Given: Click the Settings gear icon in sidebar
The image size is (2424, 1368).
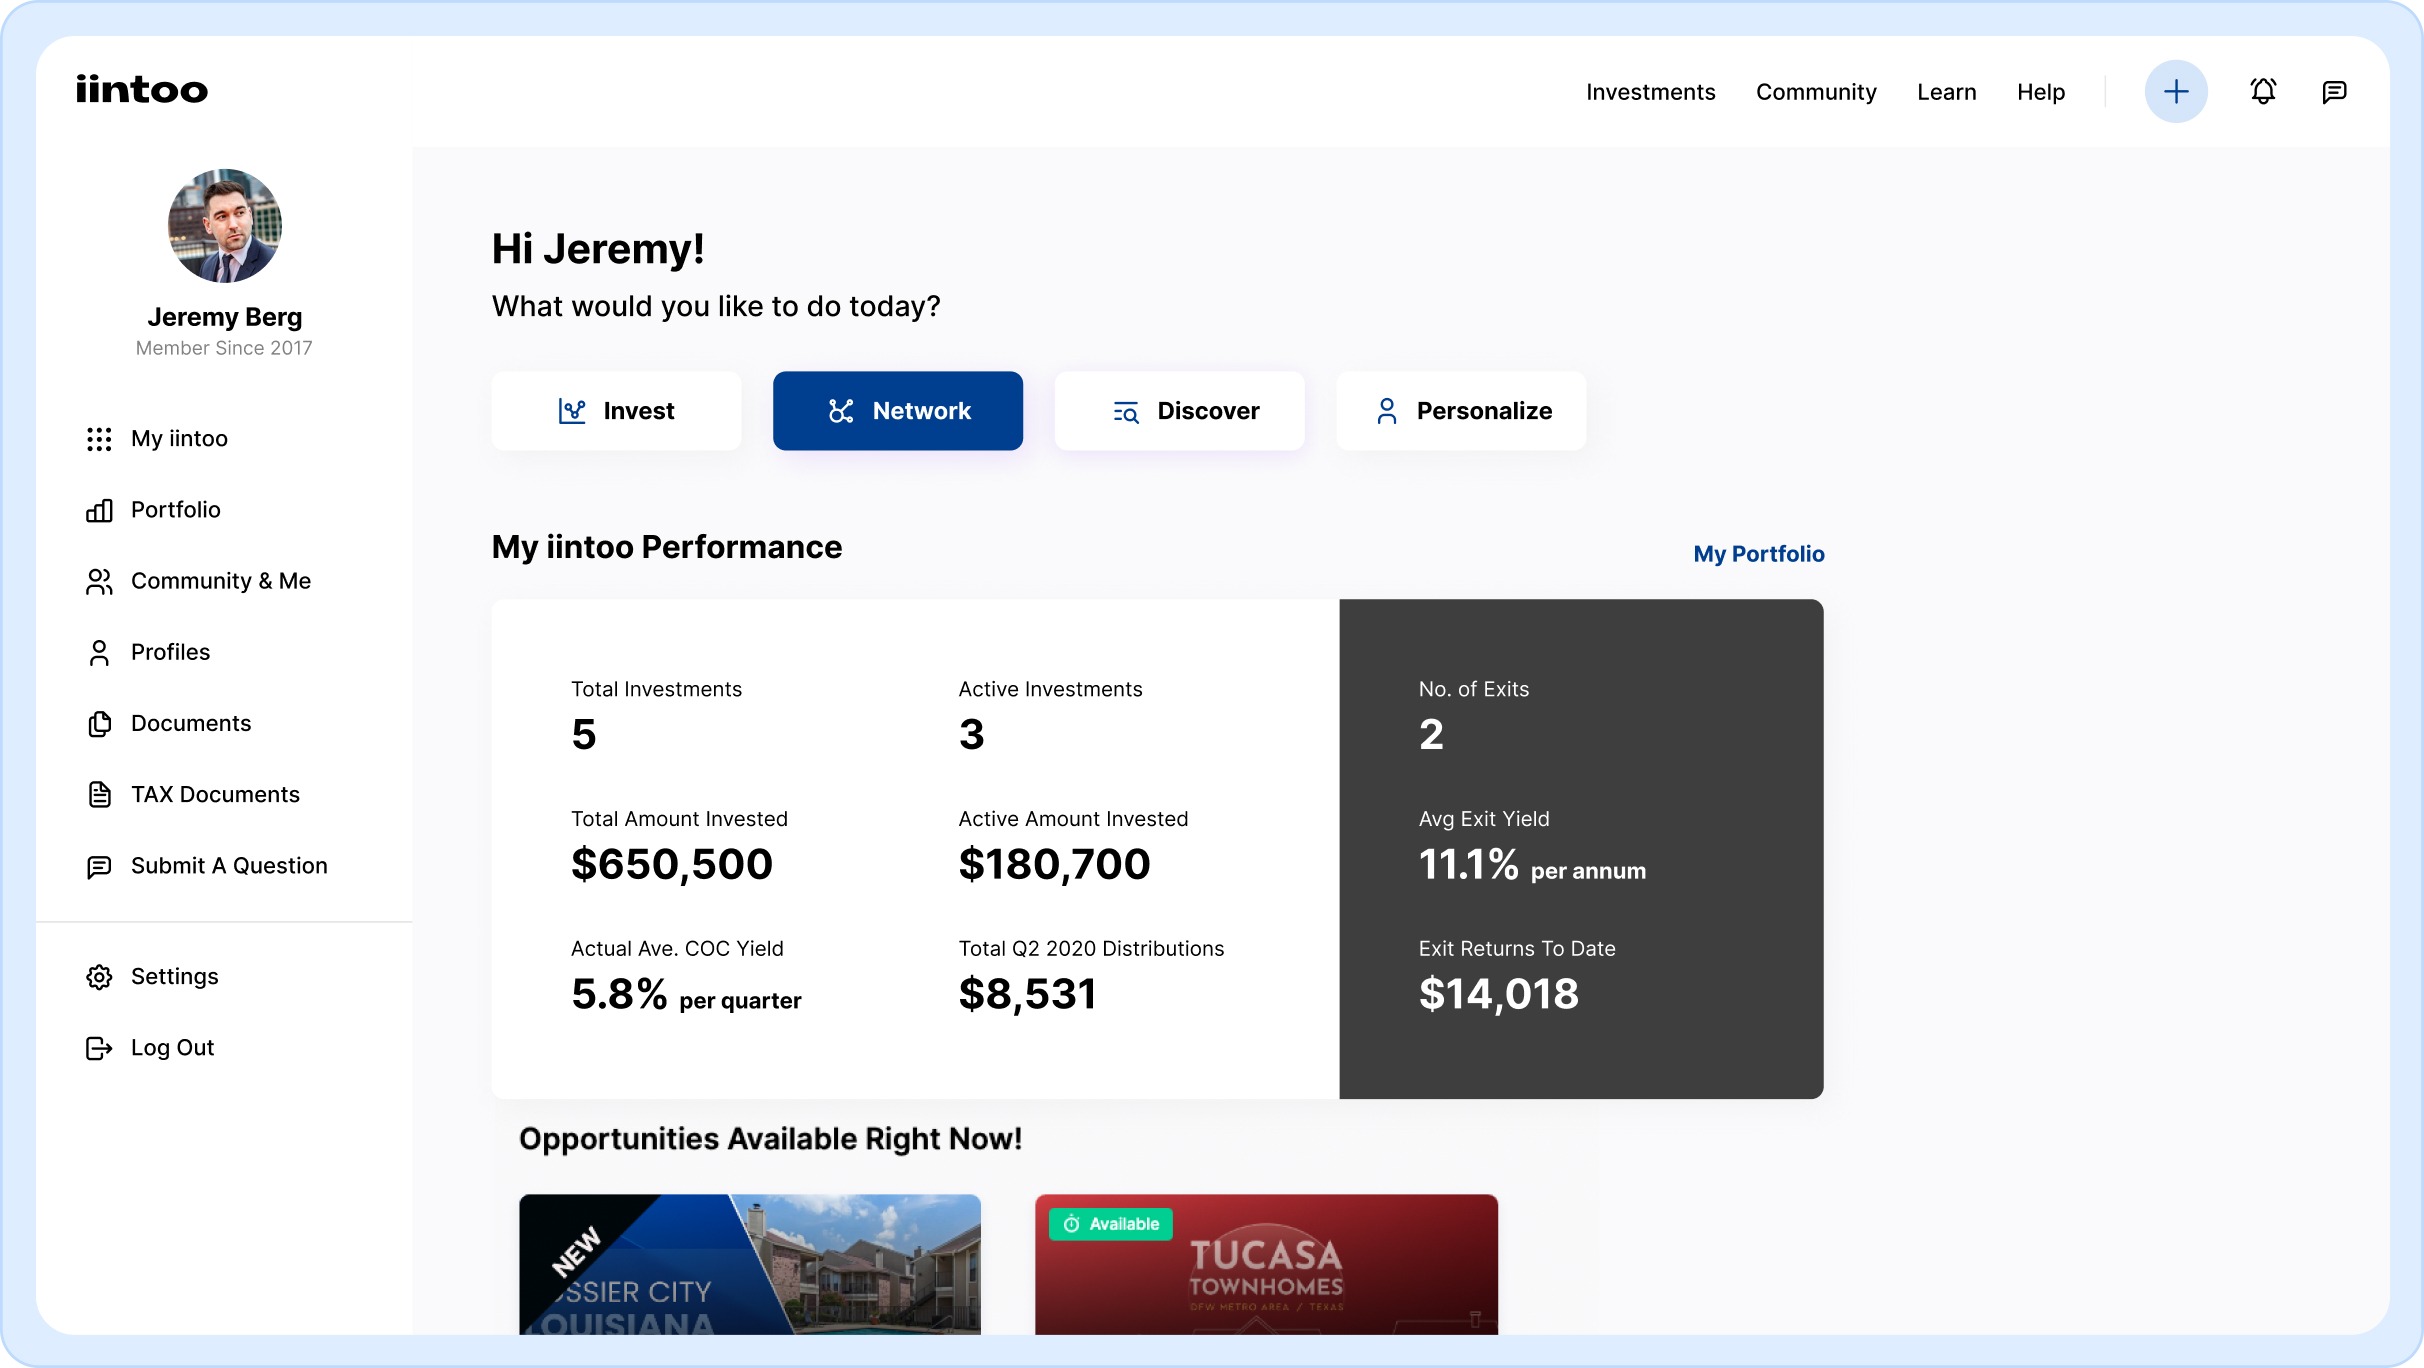Looking at the screenshot, I should [x=99, y=977].
